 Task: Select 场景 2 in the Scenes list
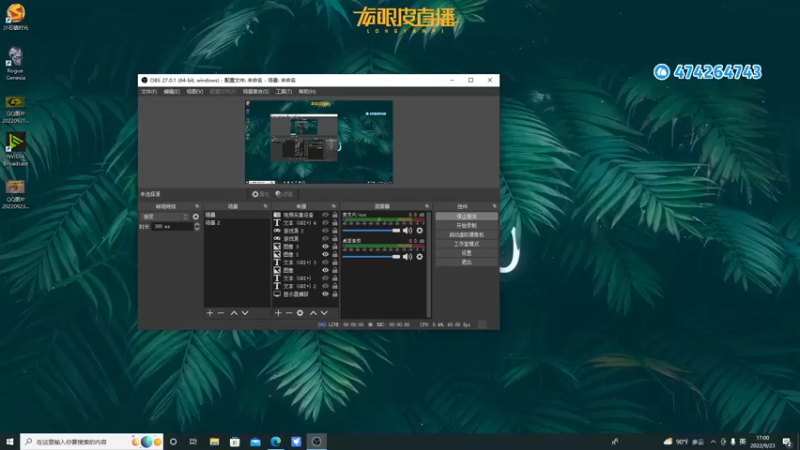tap(237, 223)
